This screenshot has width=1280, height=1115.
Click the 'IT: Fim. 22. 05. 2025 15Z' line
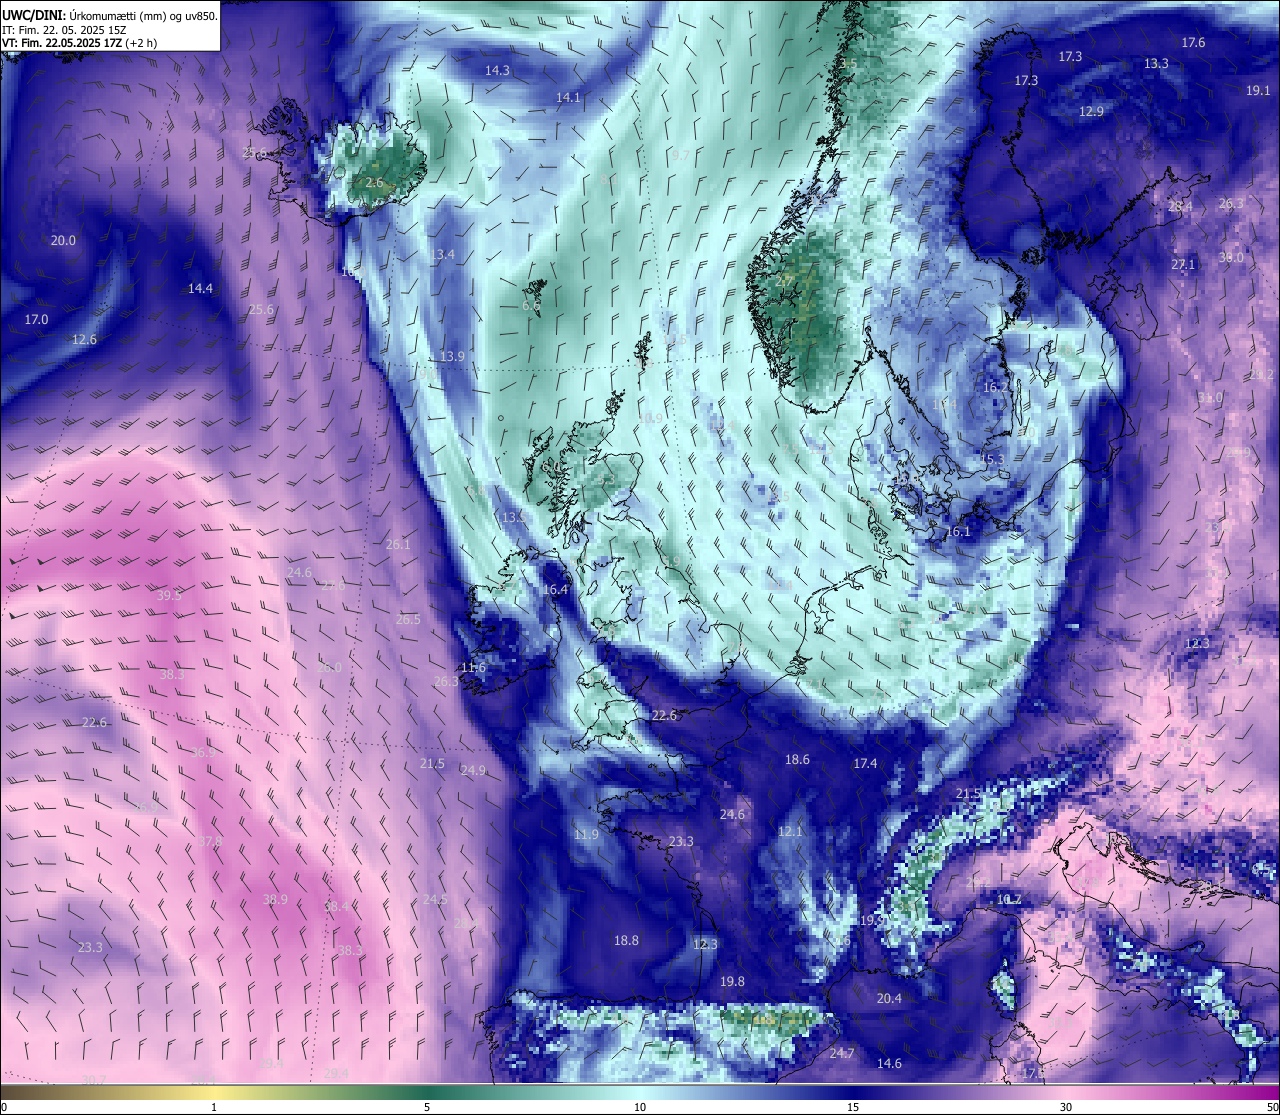coord(64,30)
